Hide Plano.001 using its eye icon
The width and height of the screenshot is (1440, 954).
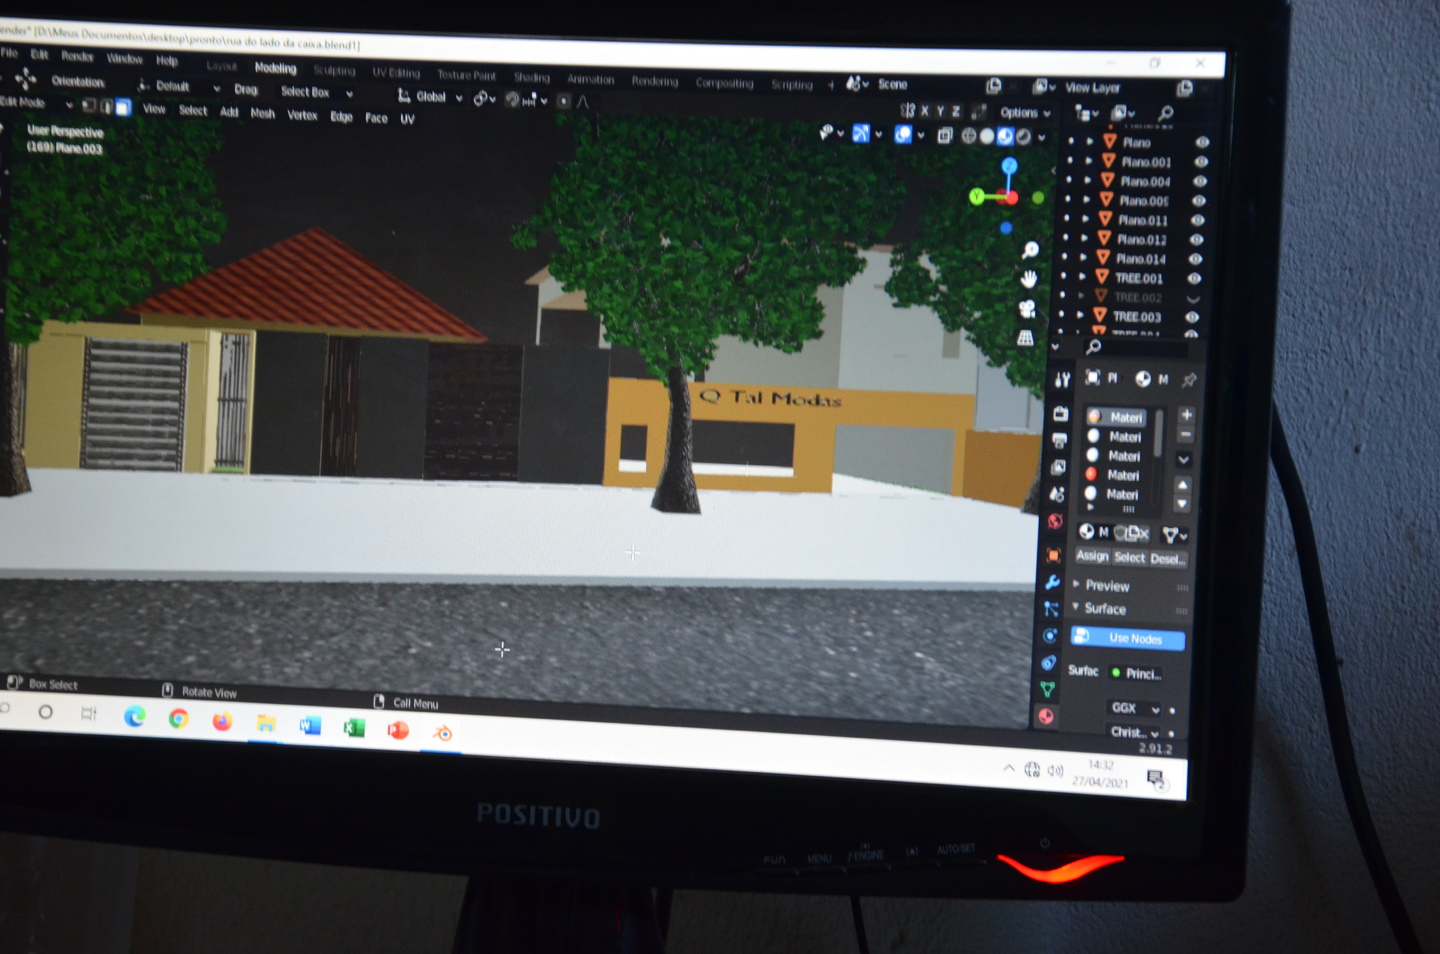coord(1201,162)
